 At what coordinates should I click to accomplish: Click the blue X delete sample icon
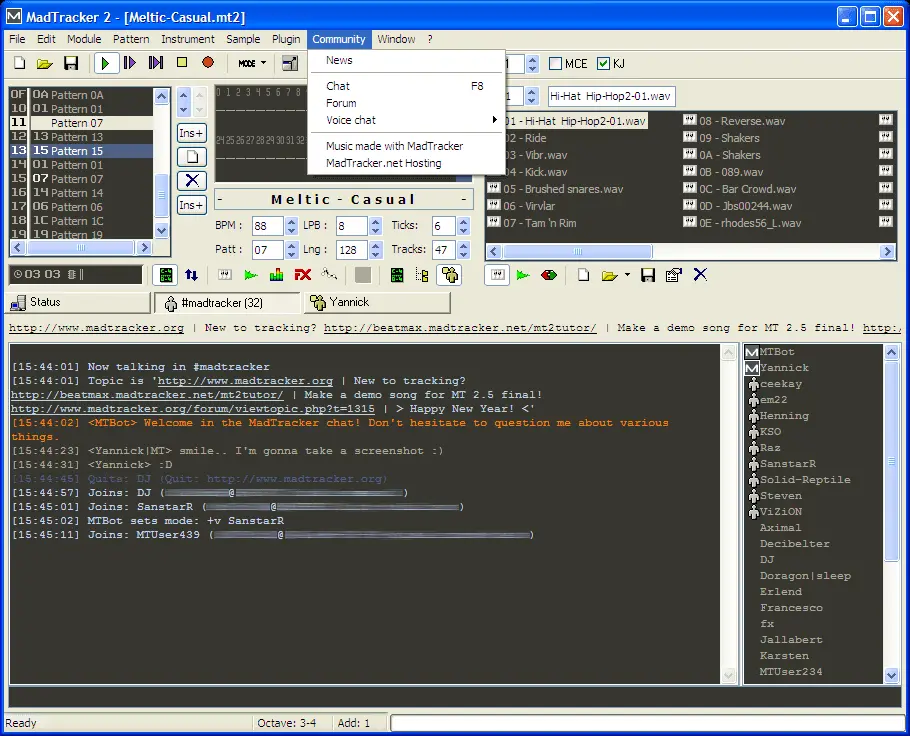click(700, 275)
